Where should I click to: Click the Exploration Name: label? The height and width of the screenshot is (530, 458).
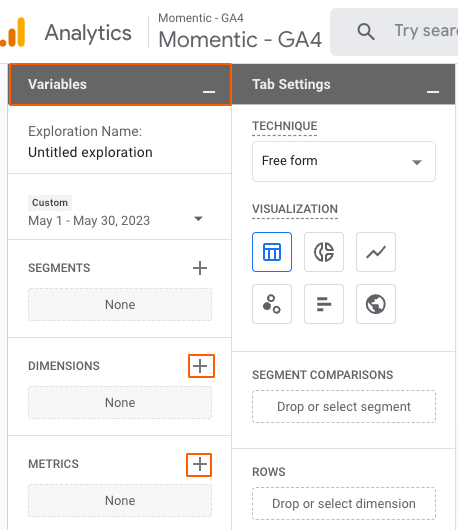[x=85, y=131]
